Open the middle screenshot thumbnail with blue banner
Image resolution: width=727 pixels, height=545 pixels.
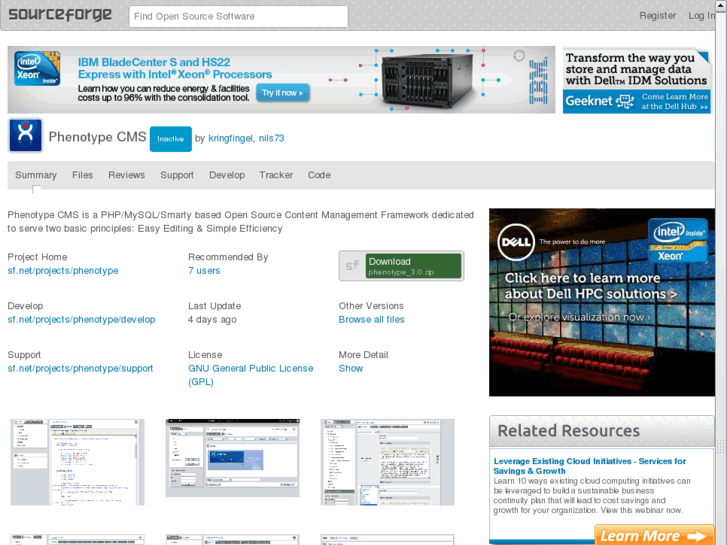point(233,458)
